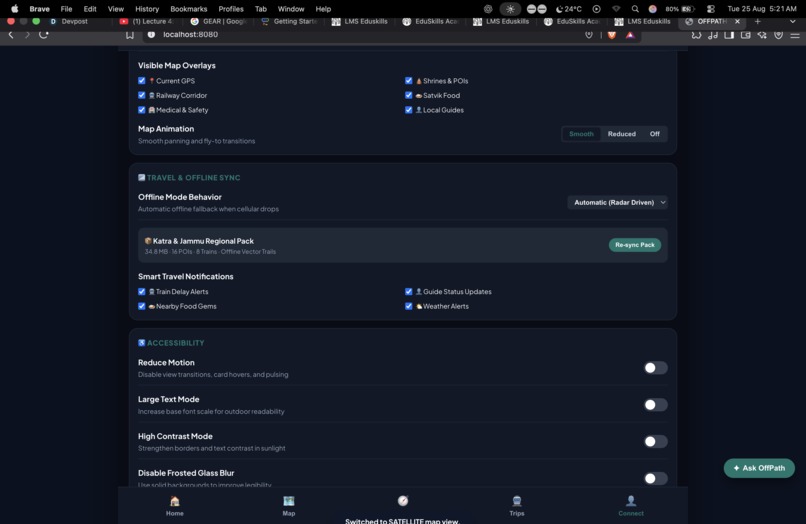Open the Connect tab in bottom navigation
This screenshot has height=524, width=806.
pyautogui.click(x=631, y=505)
